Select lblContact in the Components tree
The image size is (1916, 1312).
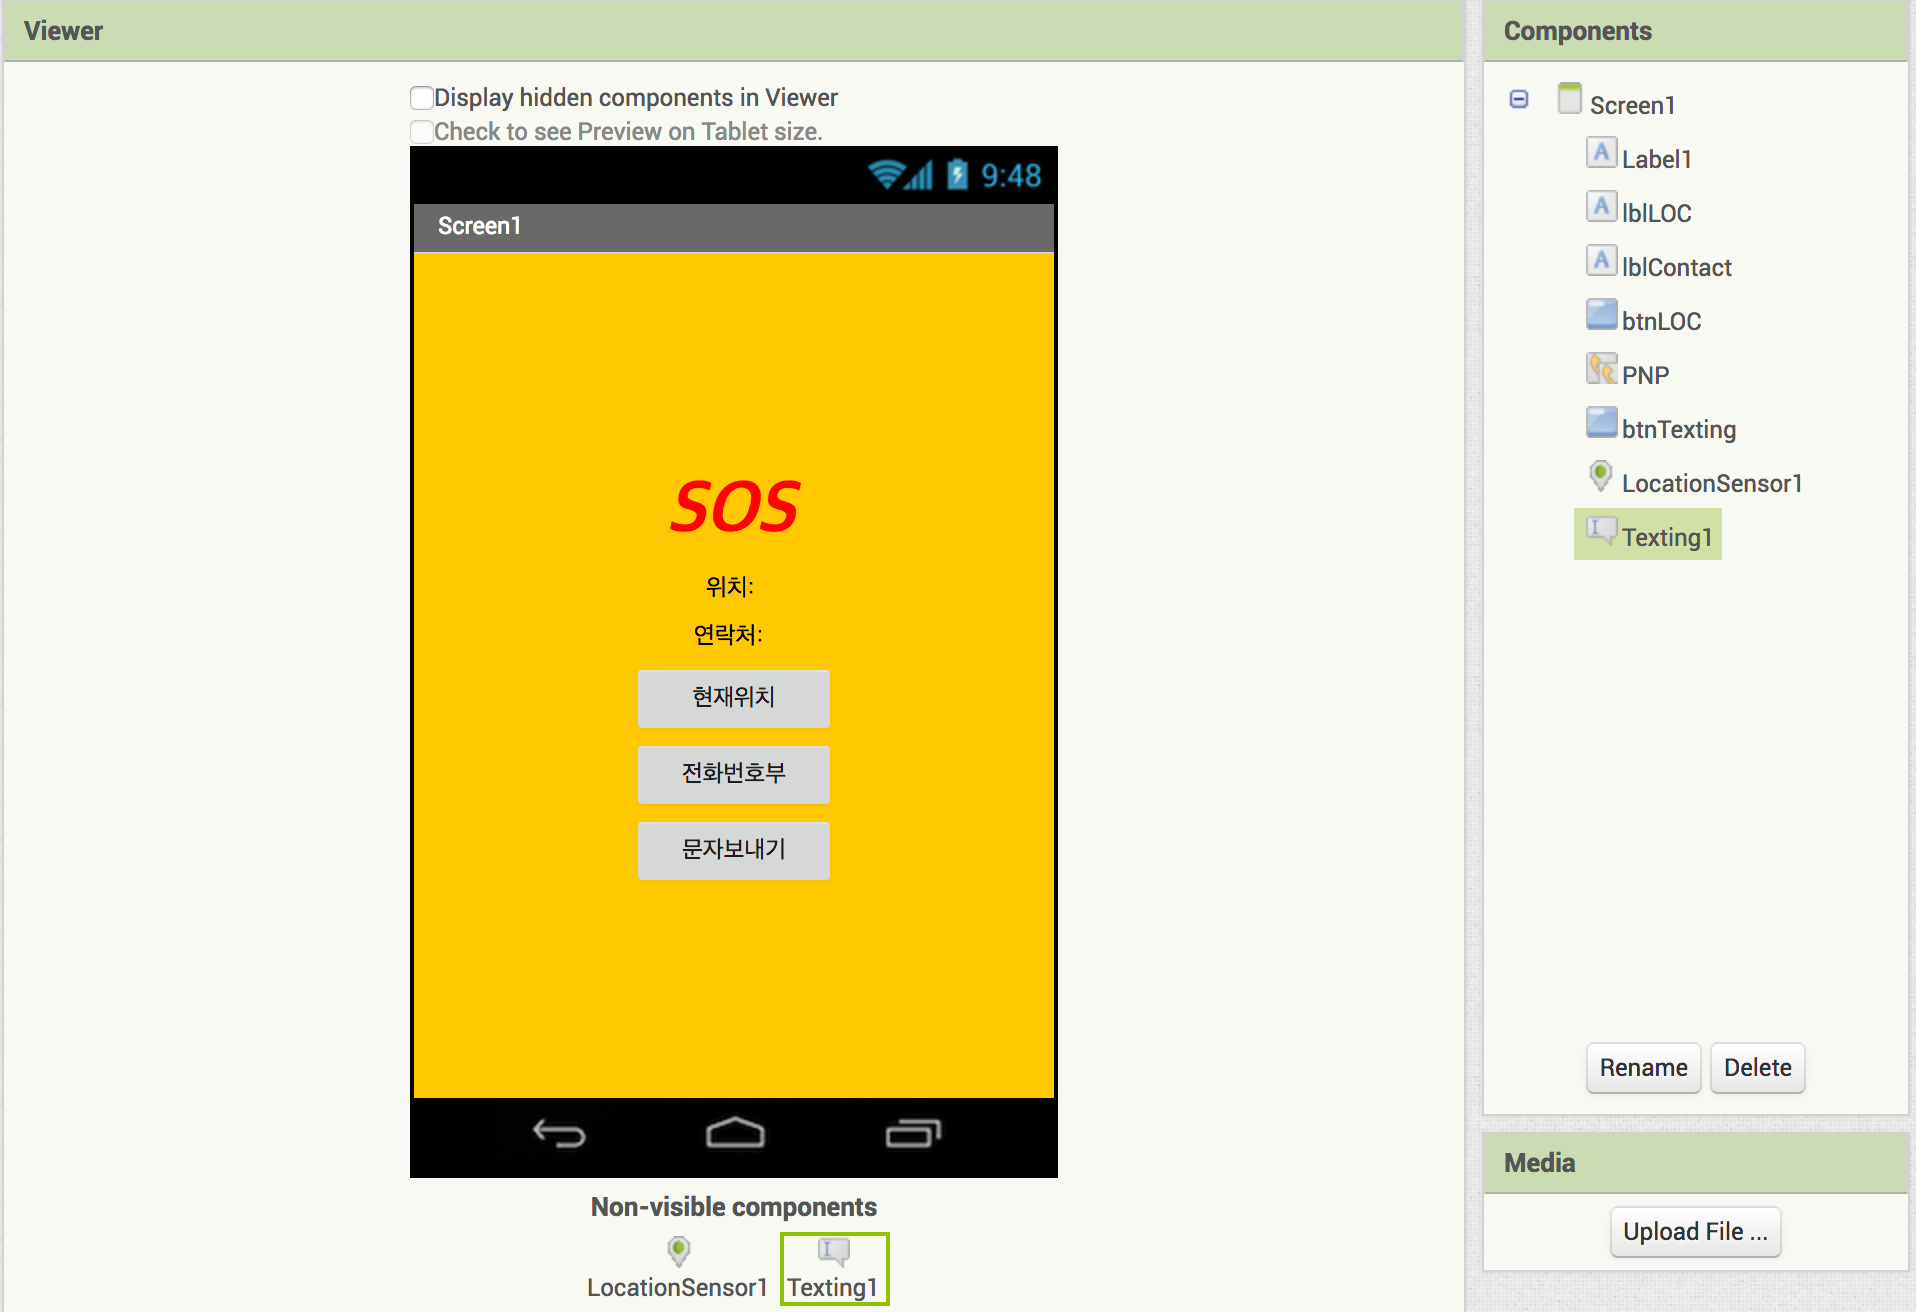pyautogui.click(x=1676, y=267)
